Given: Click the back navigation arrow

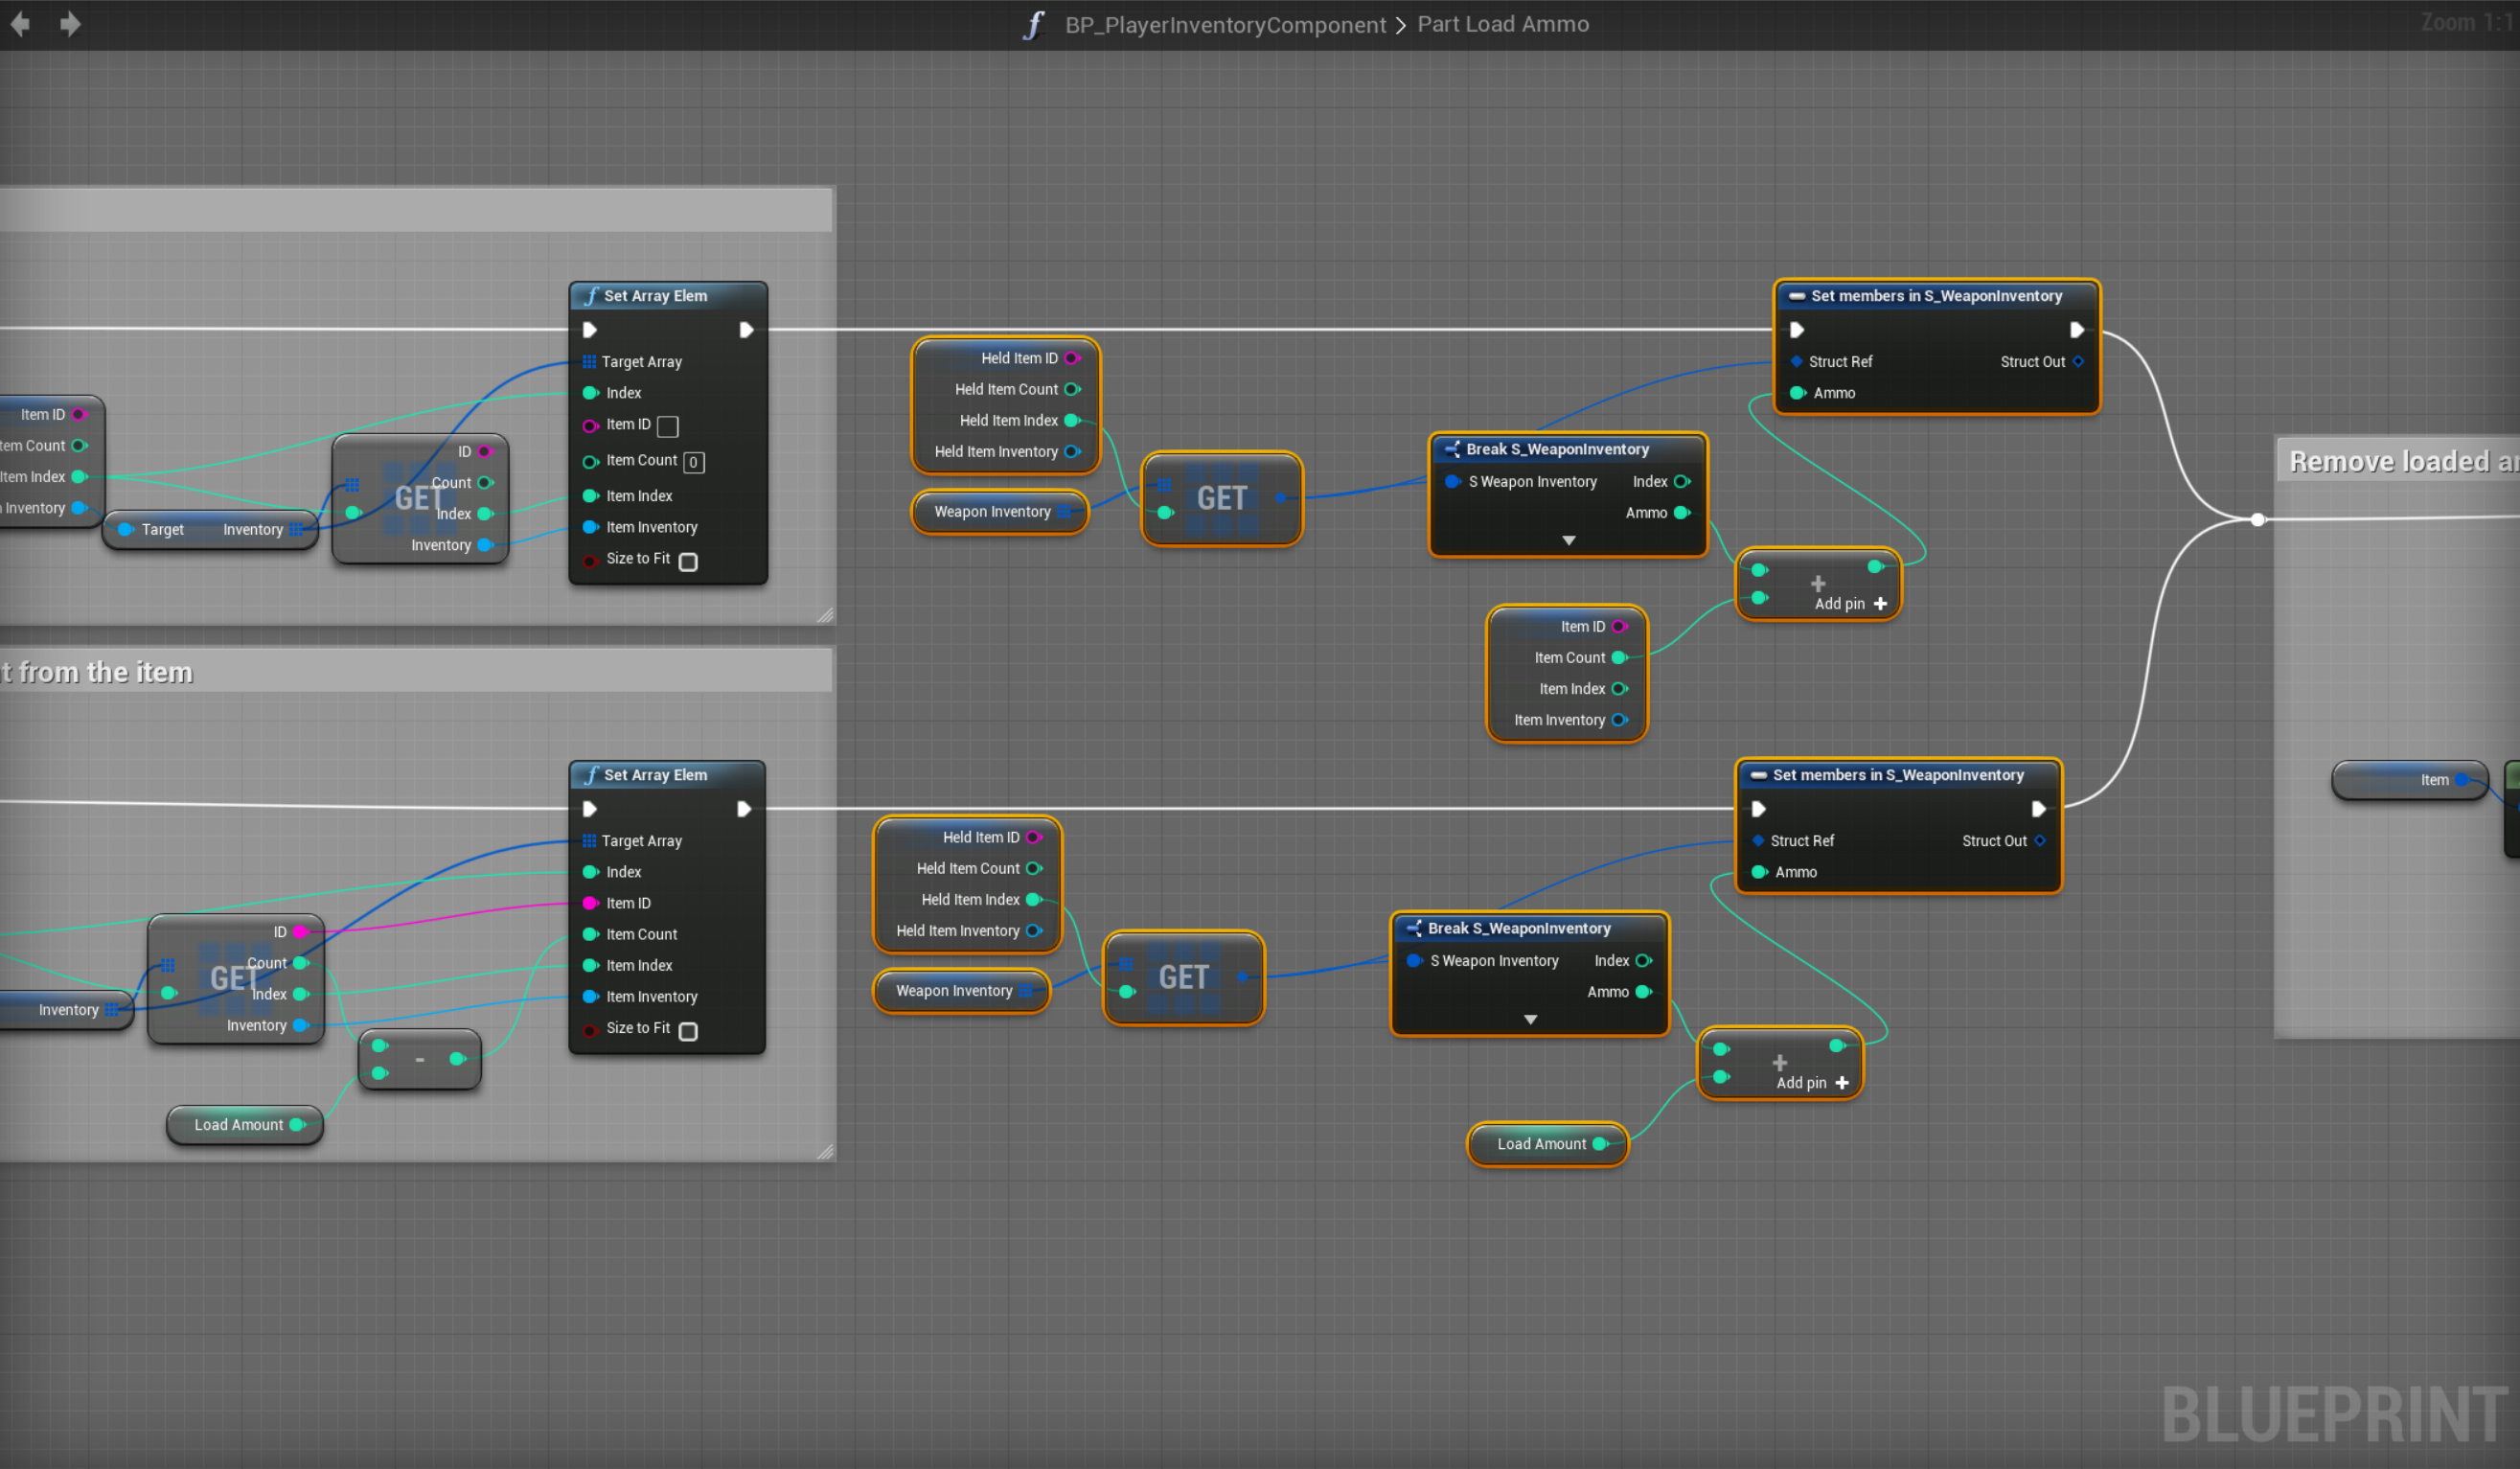Looking at the screenshot, I should [x=20, y=24].
